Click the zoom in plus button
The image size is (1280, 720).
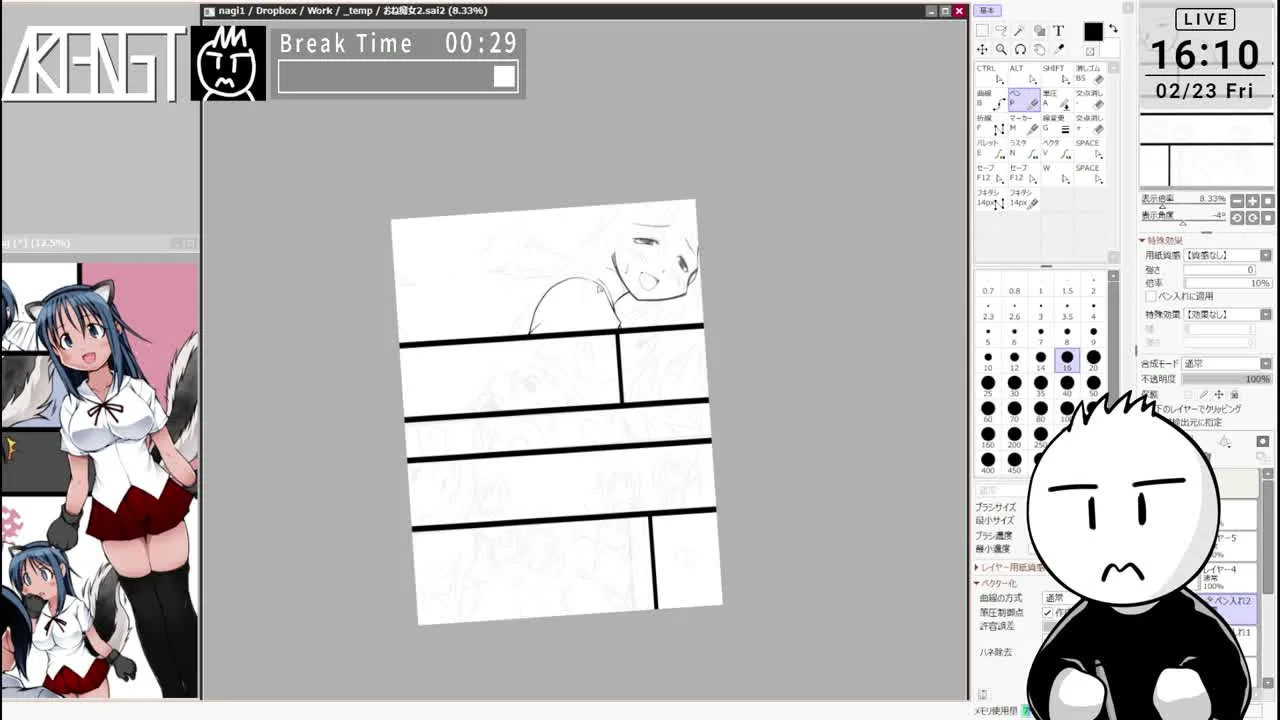(1252, 201)
